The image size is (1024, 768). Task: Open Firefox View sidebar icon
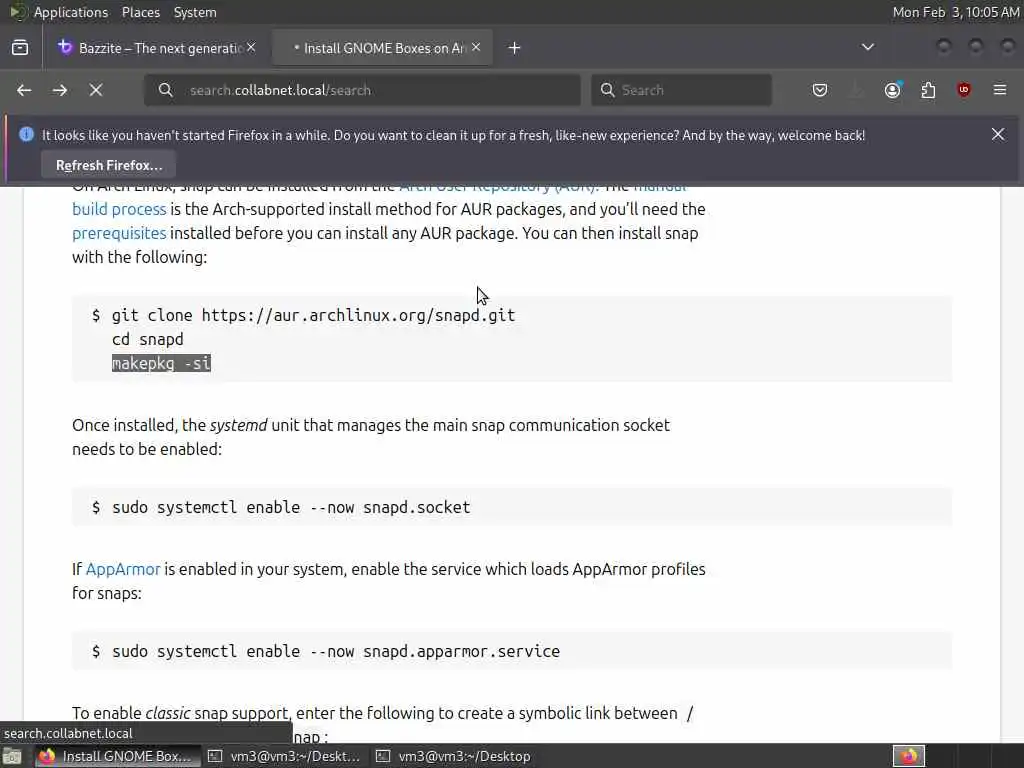(20, 48)
